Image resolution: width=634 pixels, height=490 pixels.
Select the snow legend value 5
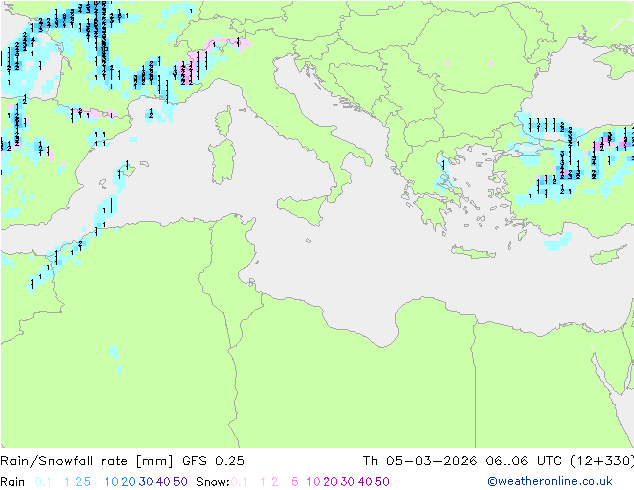click(295, 482)
